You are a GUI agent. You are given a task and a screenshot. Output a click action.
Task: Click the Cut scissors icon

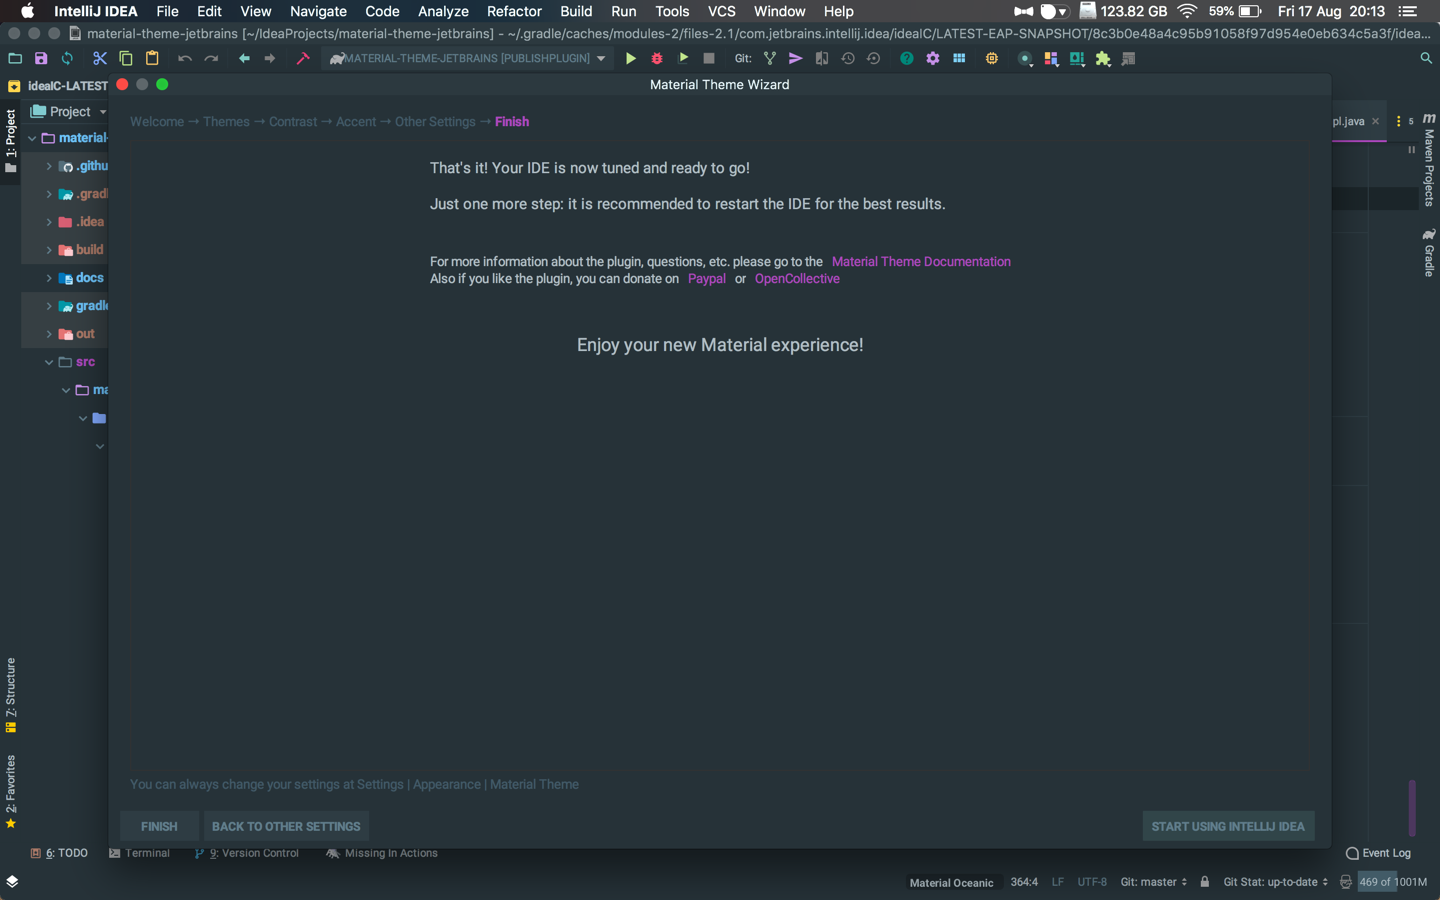pyautogui.click(x=100, y=59)
